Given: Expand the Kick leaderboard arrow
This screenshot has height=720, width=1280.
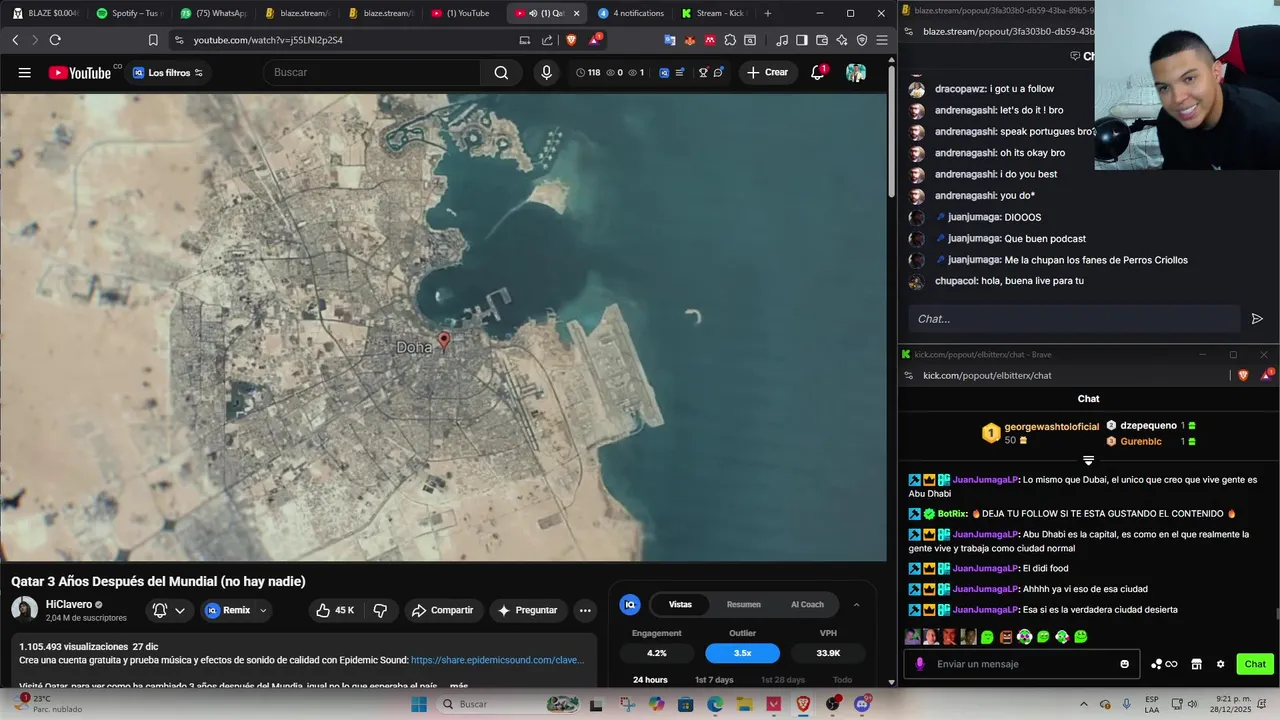Looking at the screenshot, I should pos(1089,460).
